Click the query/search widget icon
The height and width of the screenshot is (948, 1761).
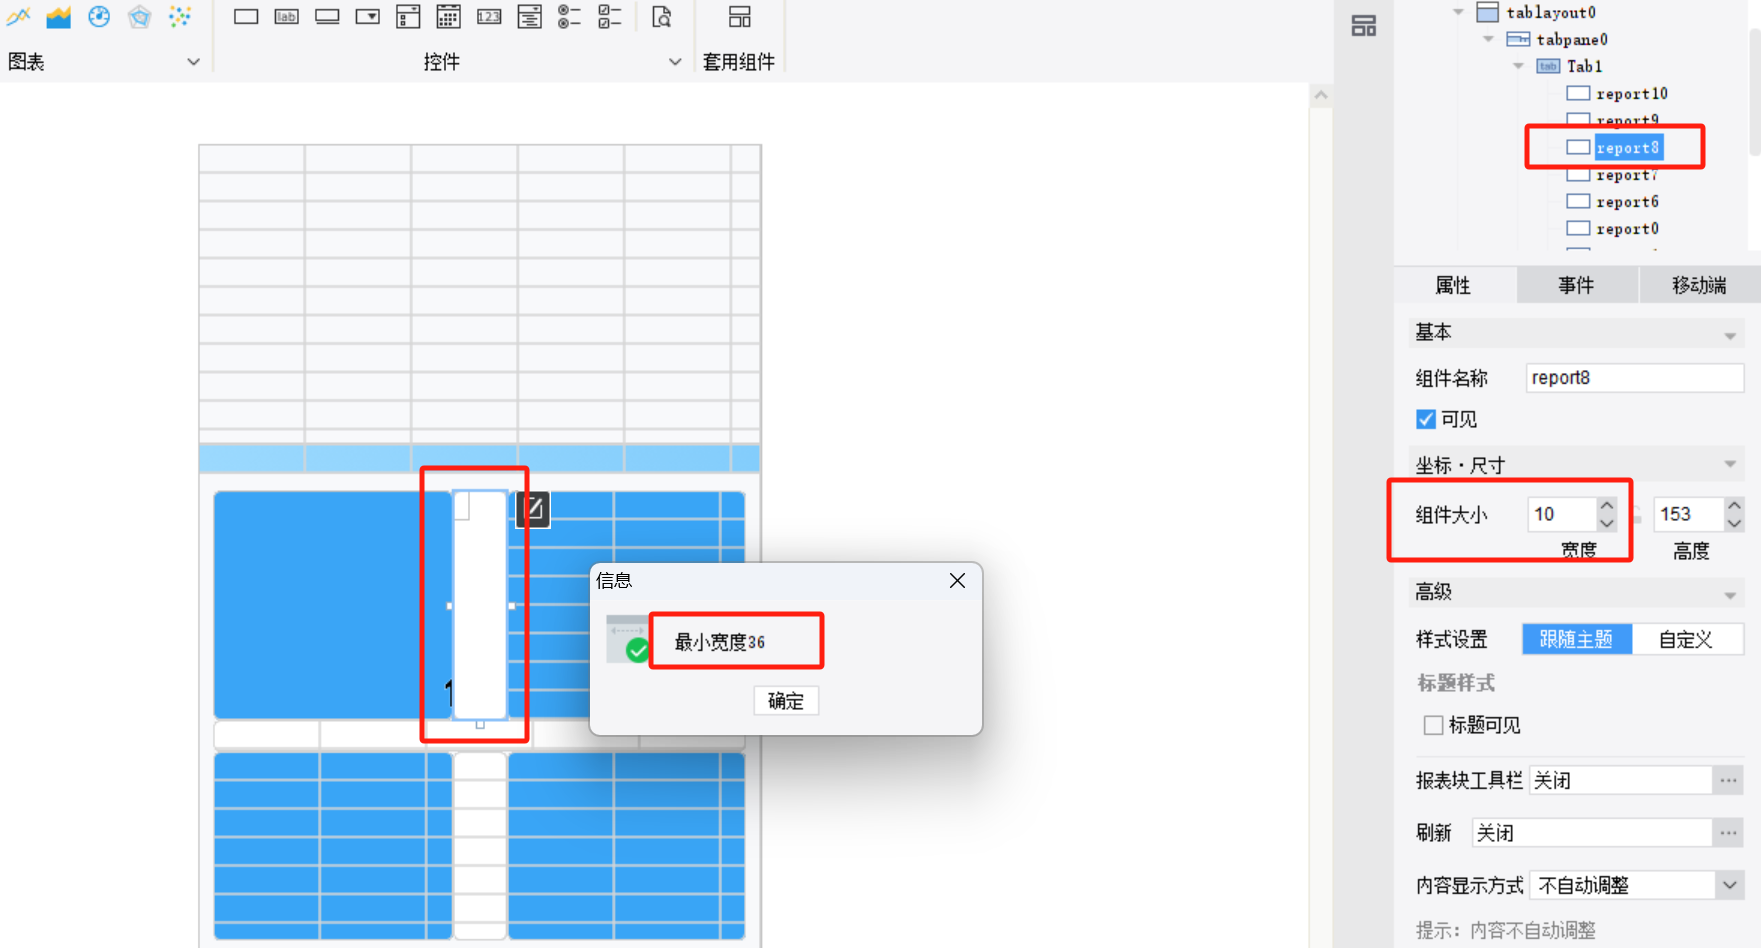[661, 16]
